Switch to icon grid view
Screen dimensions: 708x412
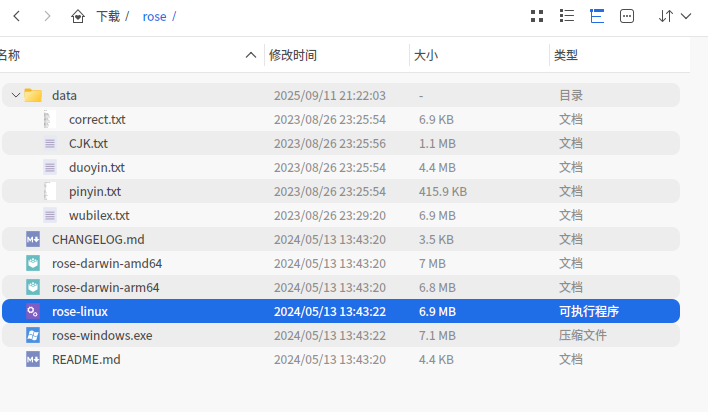[x=536, y=16]
